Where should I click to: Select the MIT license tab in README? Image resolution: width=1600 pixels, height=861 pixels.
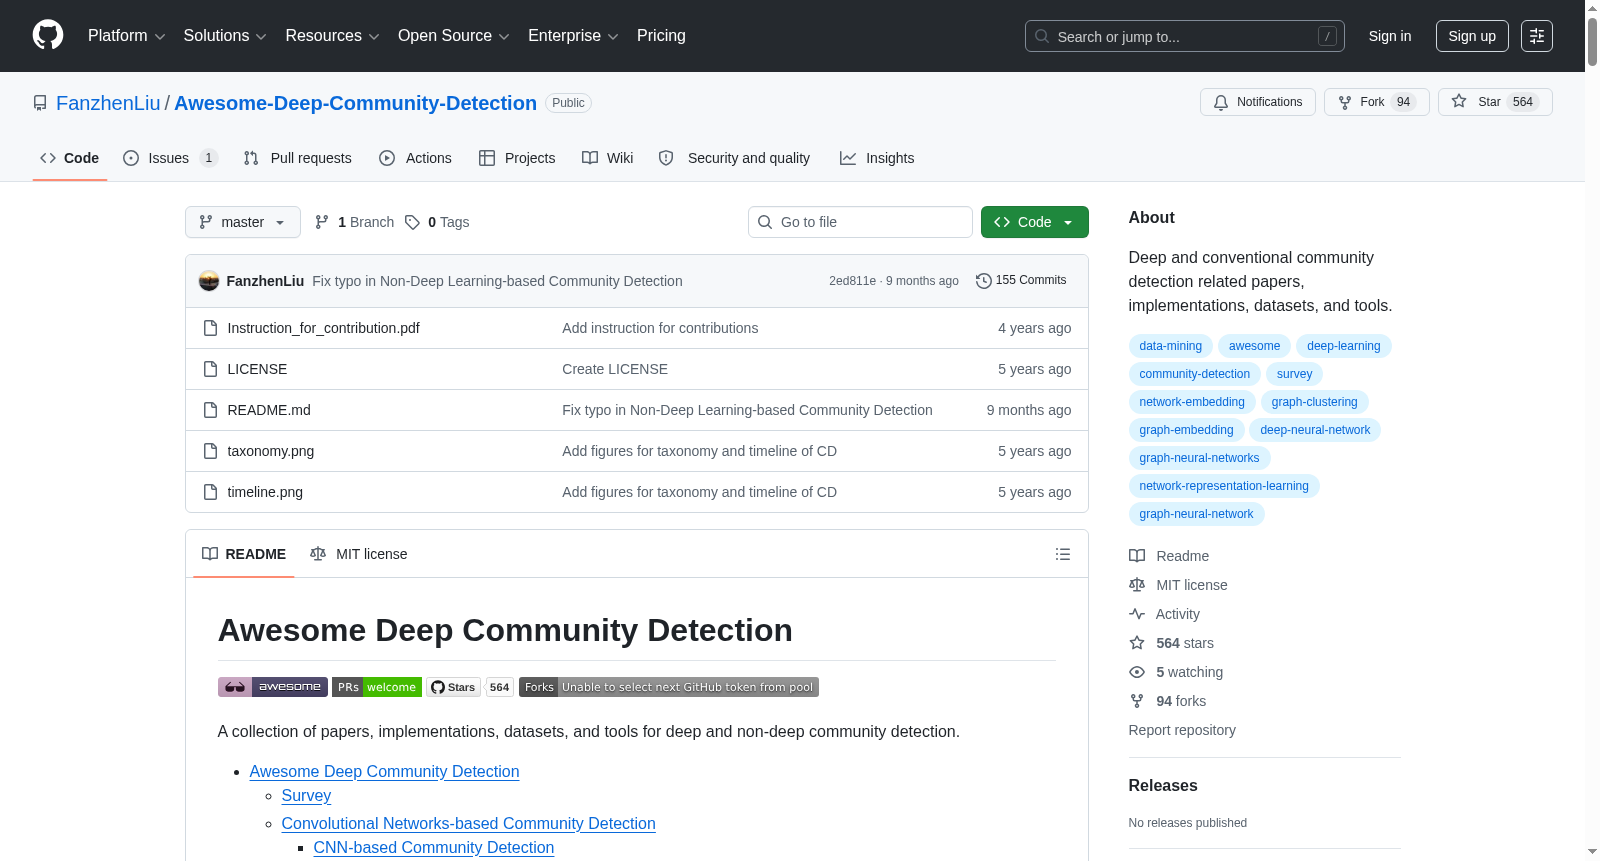359,554
